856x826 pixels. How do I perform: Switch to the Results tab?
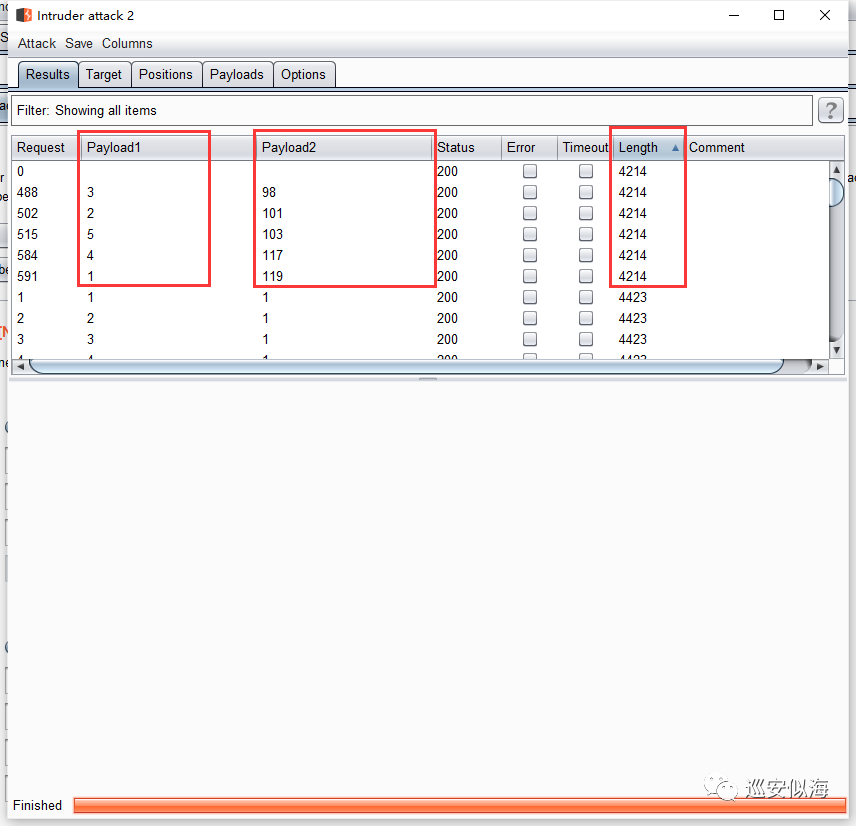(x=47, y=74)
